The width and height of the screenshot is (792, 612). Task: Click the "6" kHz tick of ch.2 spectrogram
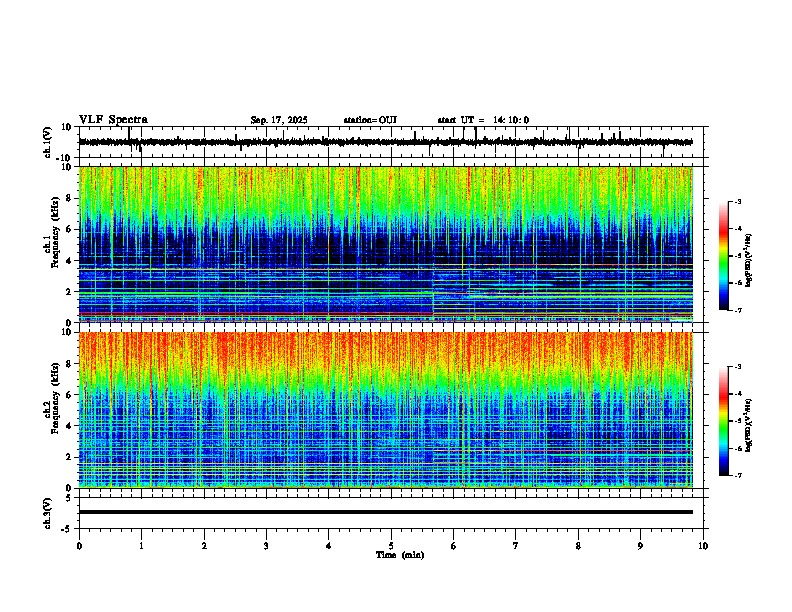(x=70, y=395)
